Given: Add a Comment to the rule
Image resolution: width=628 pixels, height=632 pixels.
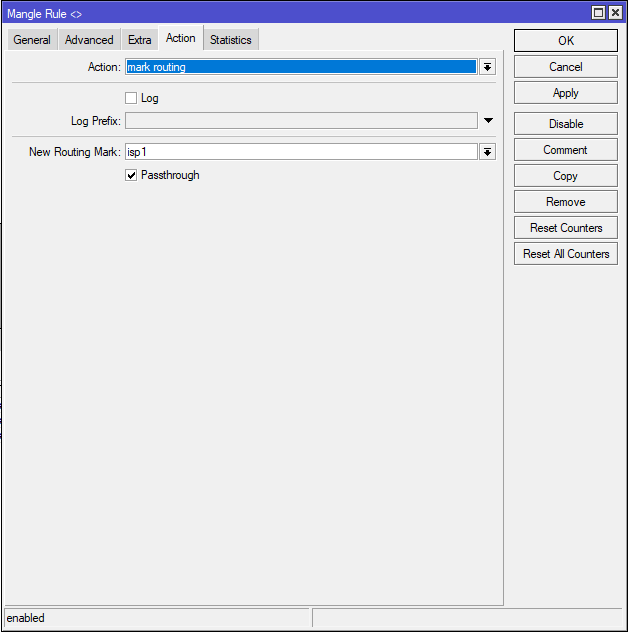Looking at the screenshot, I should pyautogui.click(x=566, y=150).
